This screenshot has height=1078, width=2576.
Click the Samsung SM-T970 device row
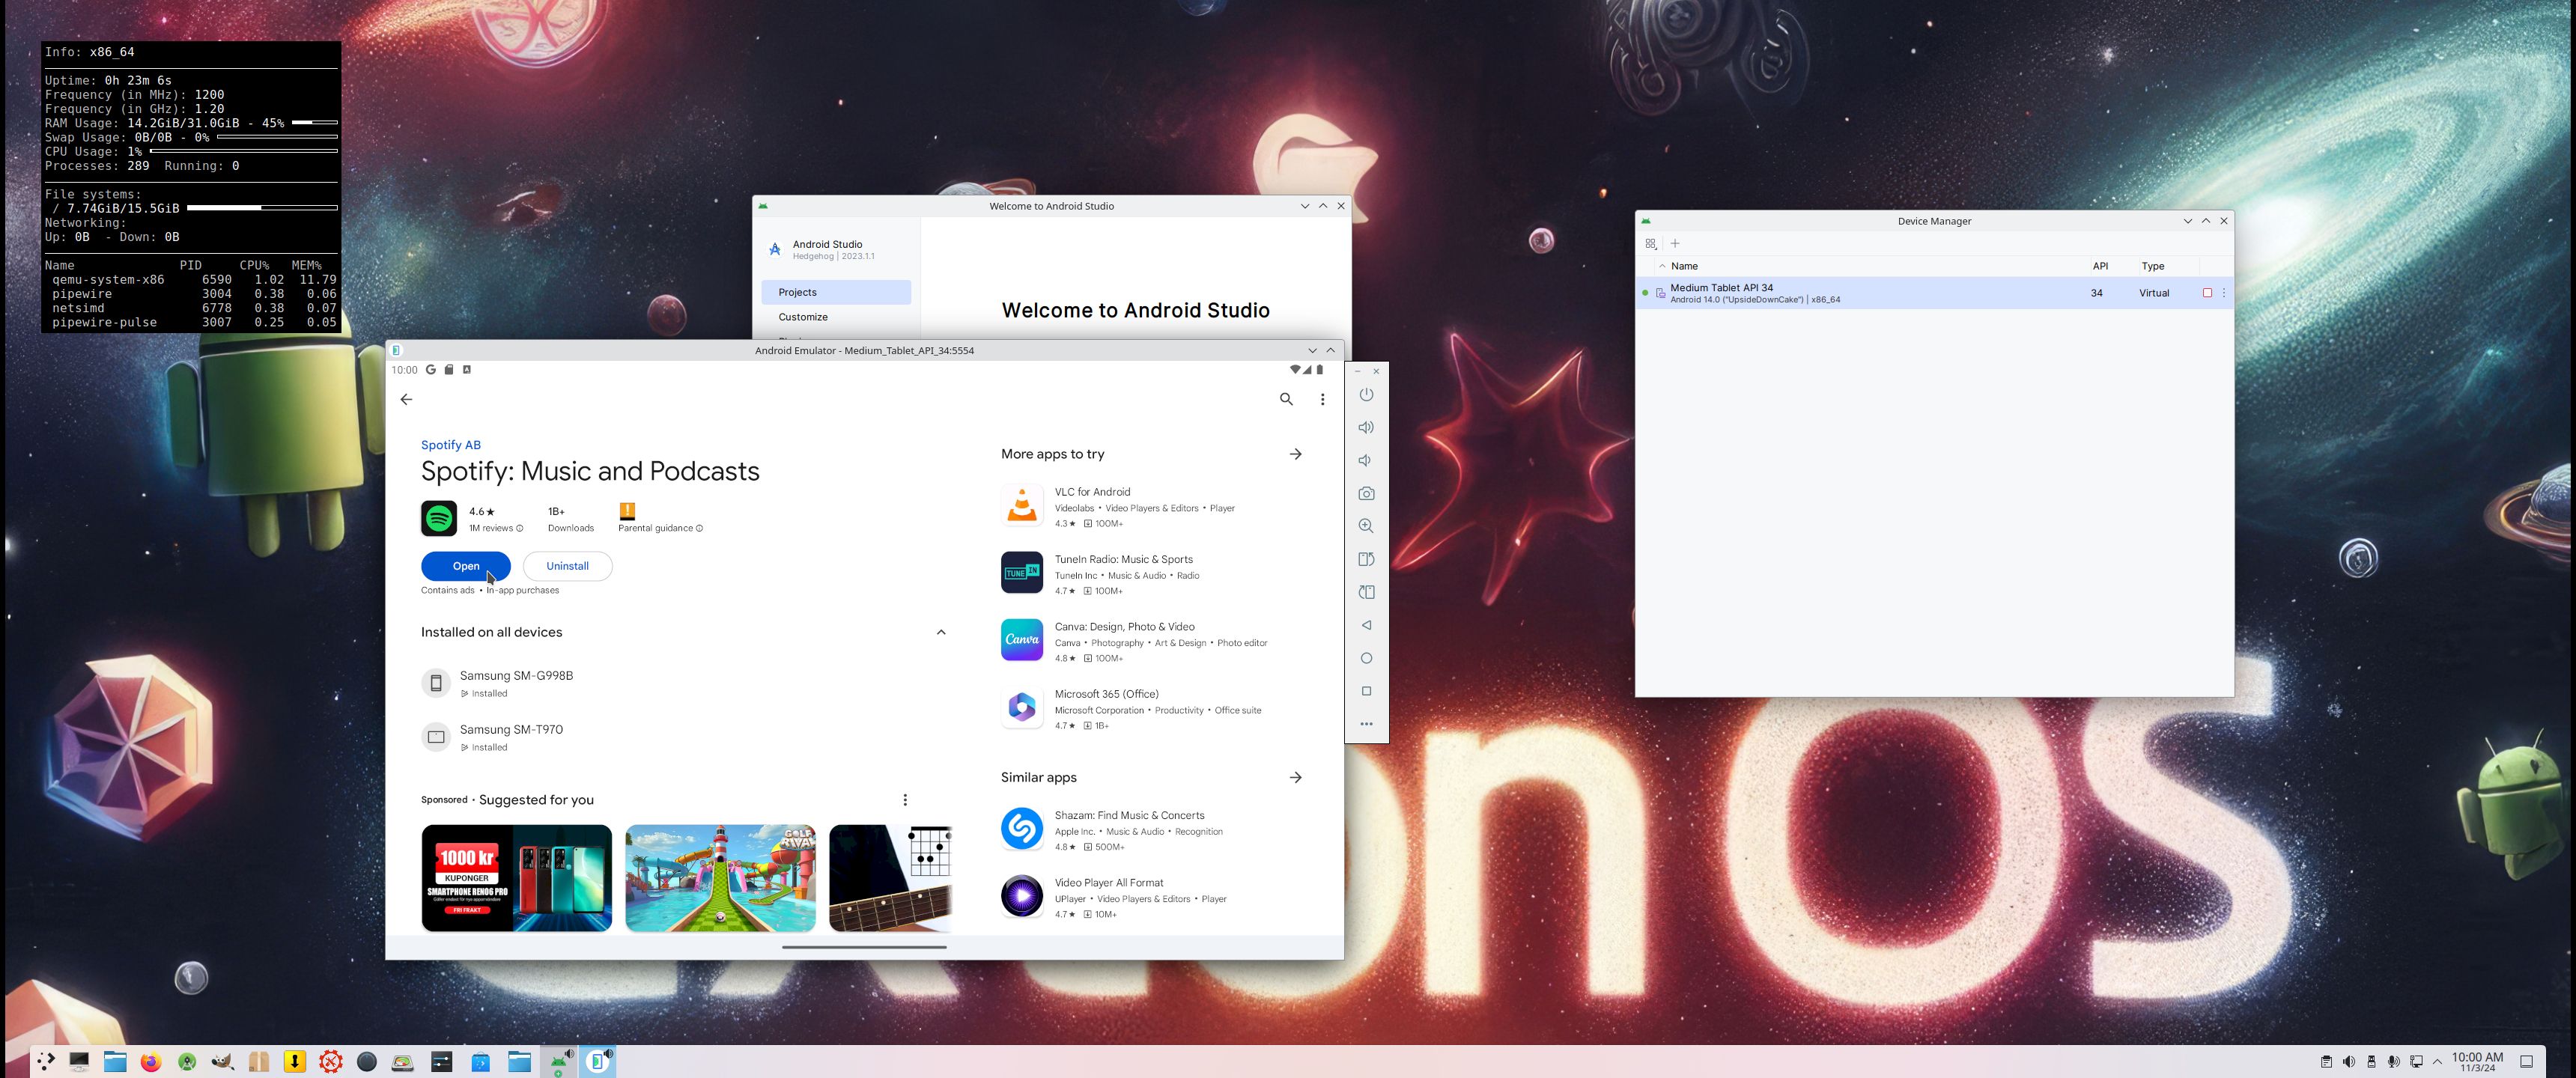click(685, 737)
